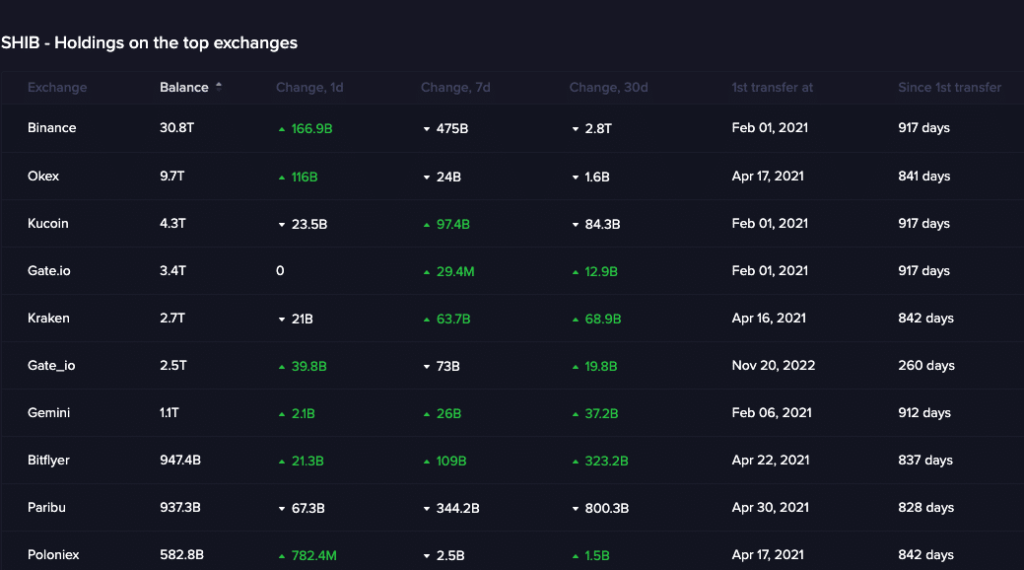
Task: Sort by 1st transfer at header
Action: pyautogui.click(x=772, y=87)
